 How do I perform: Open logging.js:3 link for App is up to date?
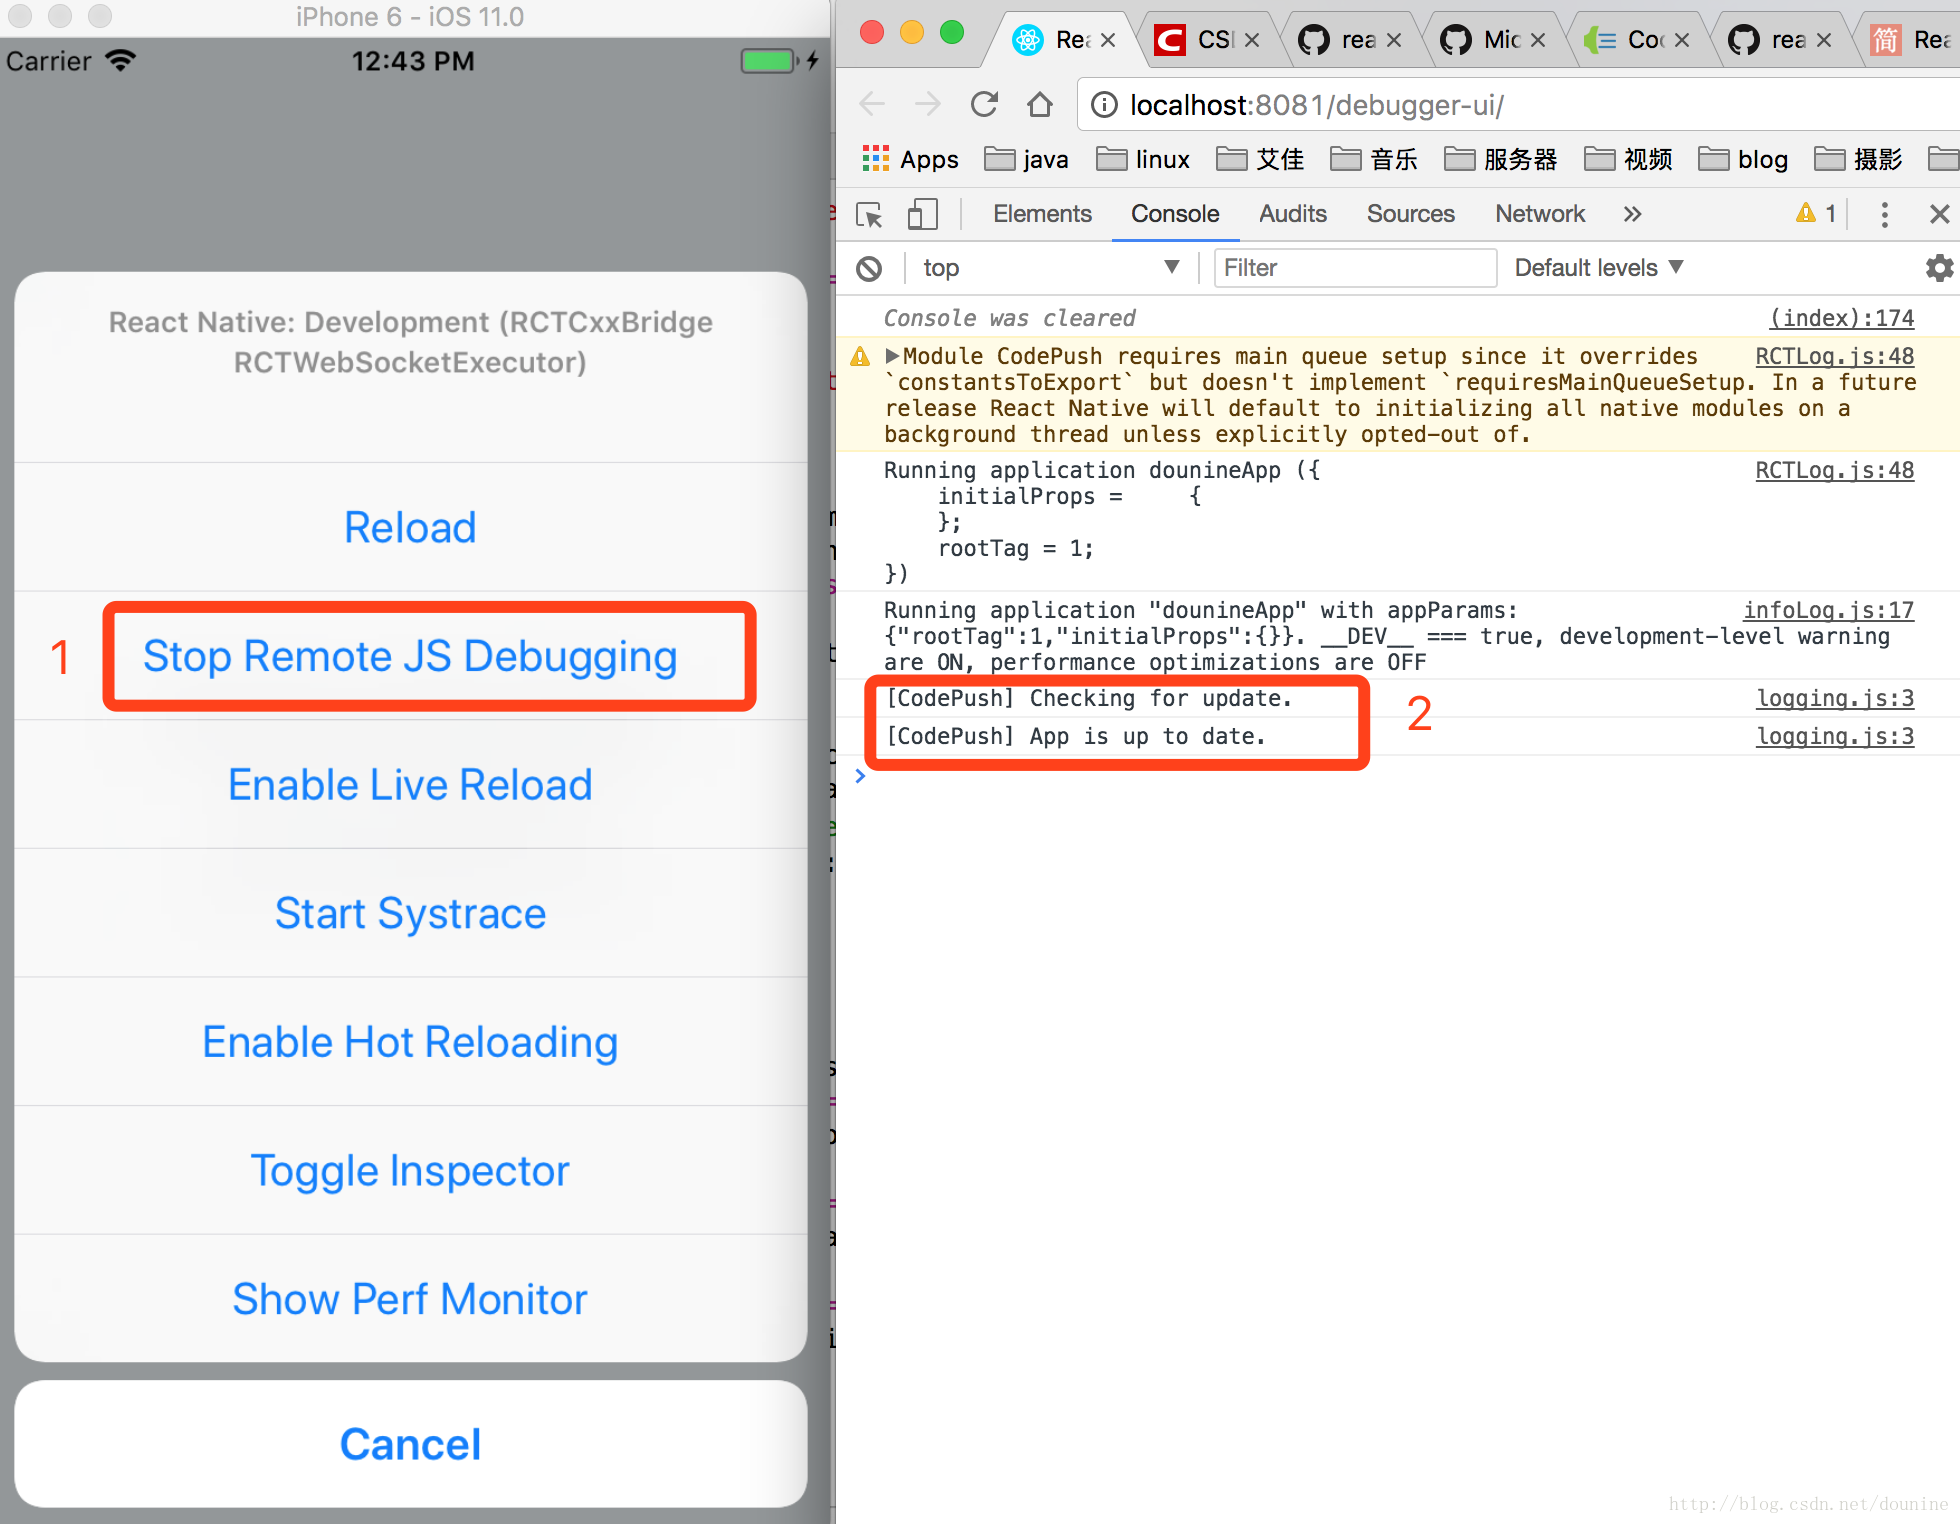pos(1836,736)
